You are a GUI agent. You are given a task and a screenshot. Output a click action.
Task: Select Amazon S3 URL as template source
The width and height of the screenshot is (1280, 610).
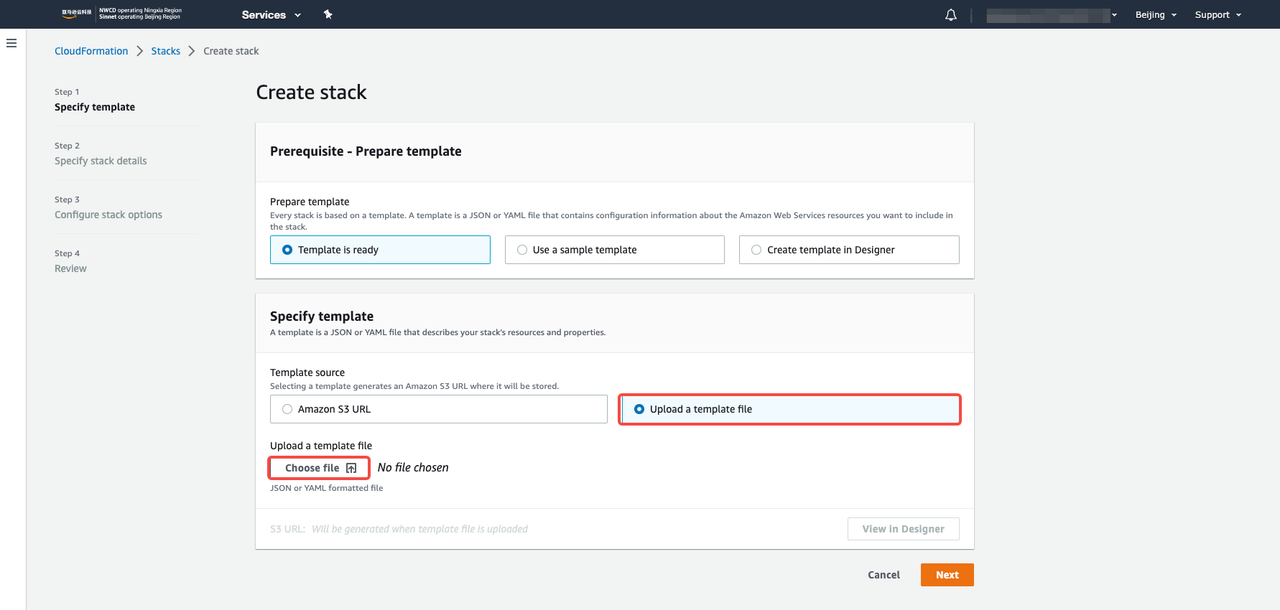[288, 409]
